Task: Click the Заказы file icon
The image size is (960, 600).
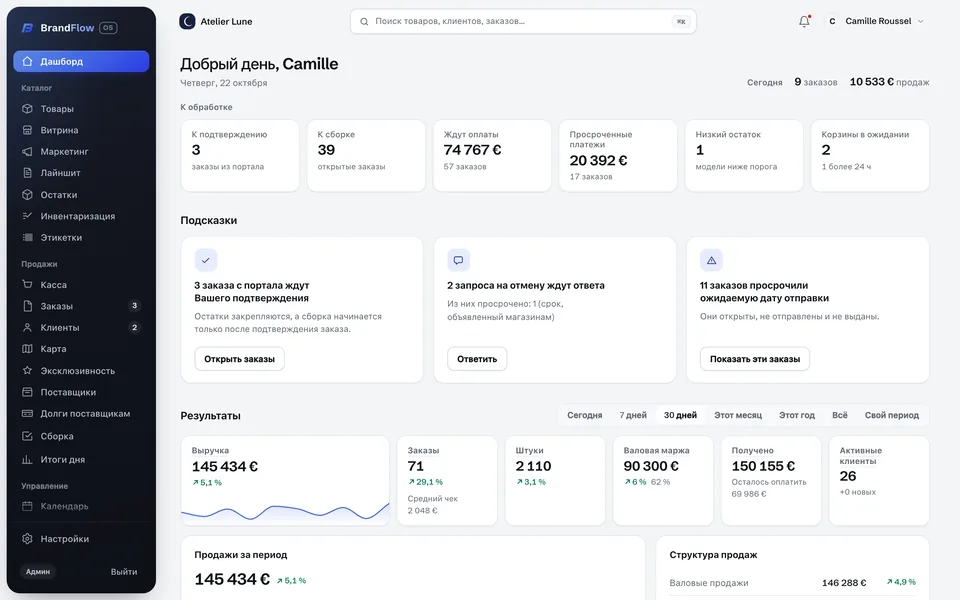Action: click(x=27, y=306)
